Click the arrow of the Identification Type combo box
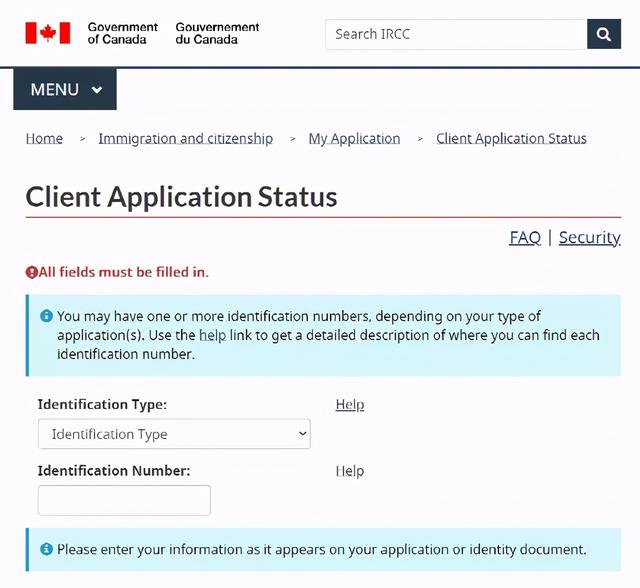 coord(302,434)
